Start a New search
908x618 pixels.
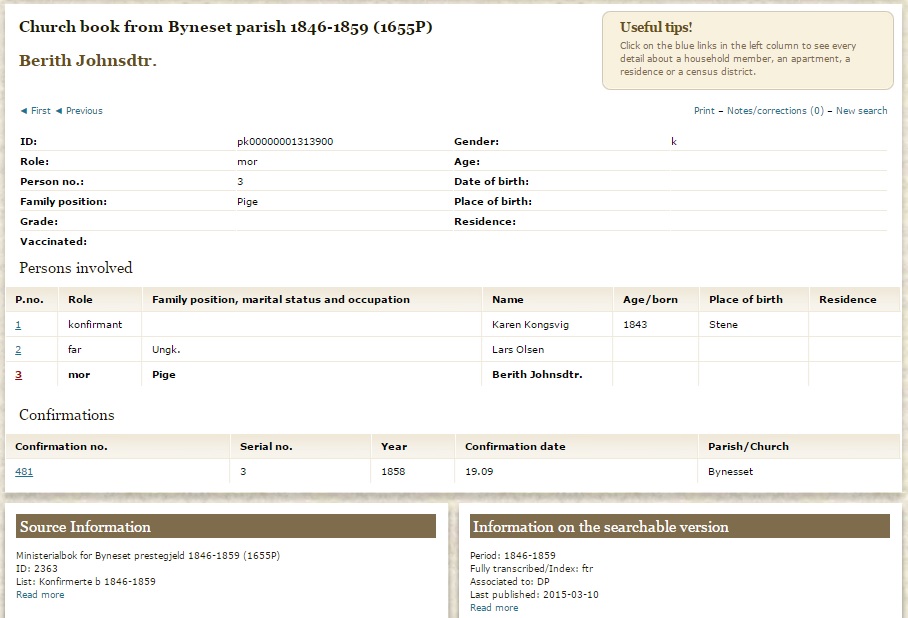tap(861, 111)
